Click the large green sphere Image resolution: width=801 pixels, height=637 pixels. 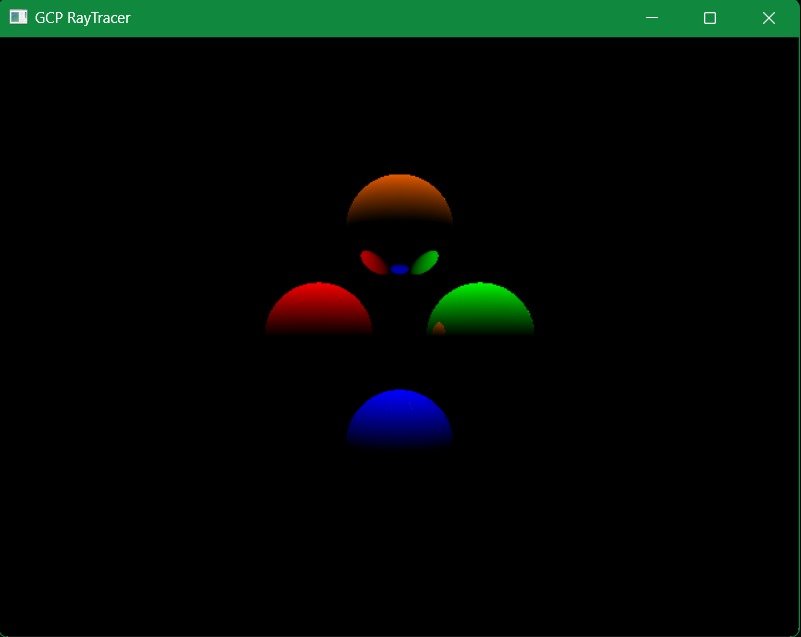481,308
